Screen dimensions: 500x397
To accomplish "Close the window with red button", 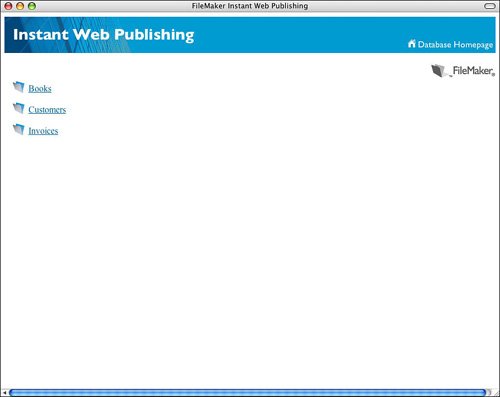I will coord(8,6).
